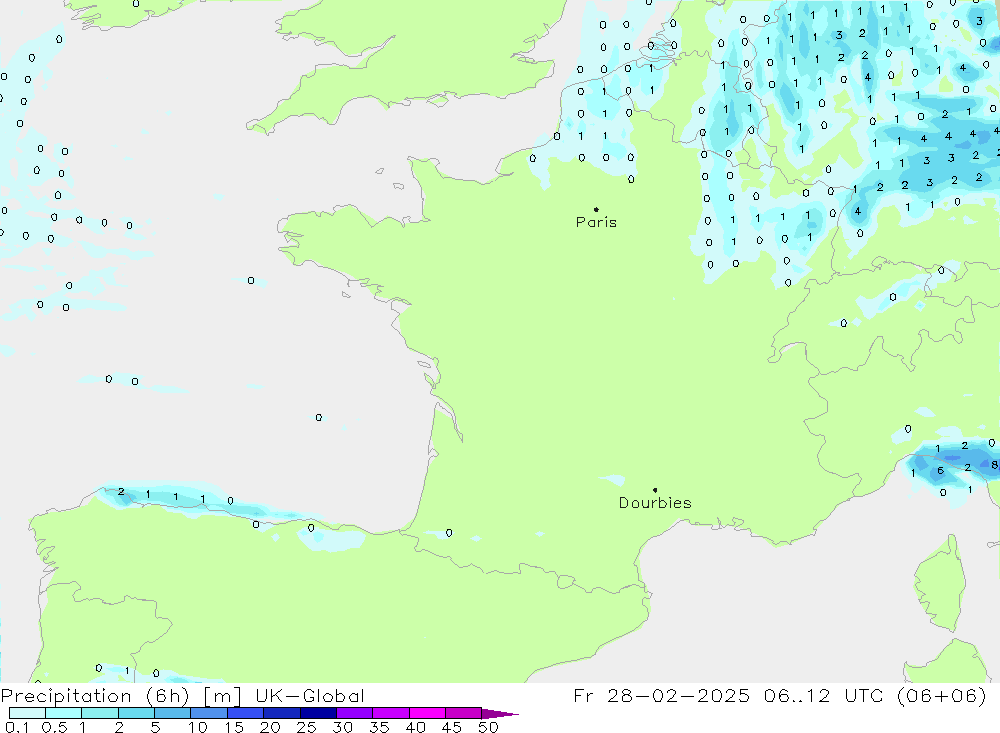The image size is (1000, 733).
Task: Click the legend arrow tip beyond 50
Action: 501,714
